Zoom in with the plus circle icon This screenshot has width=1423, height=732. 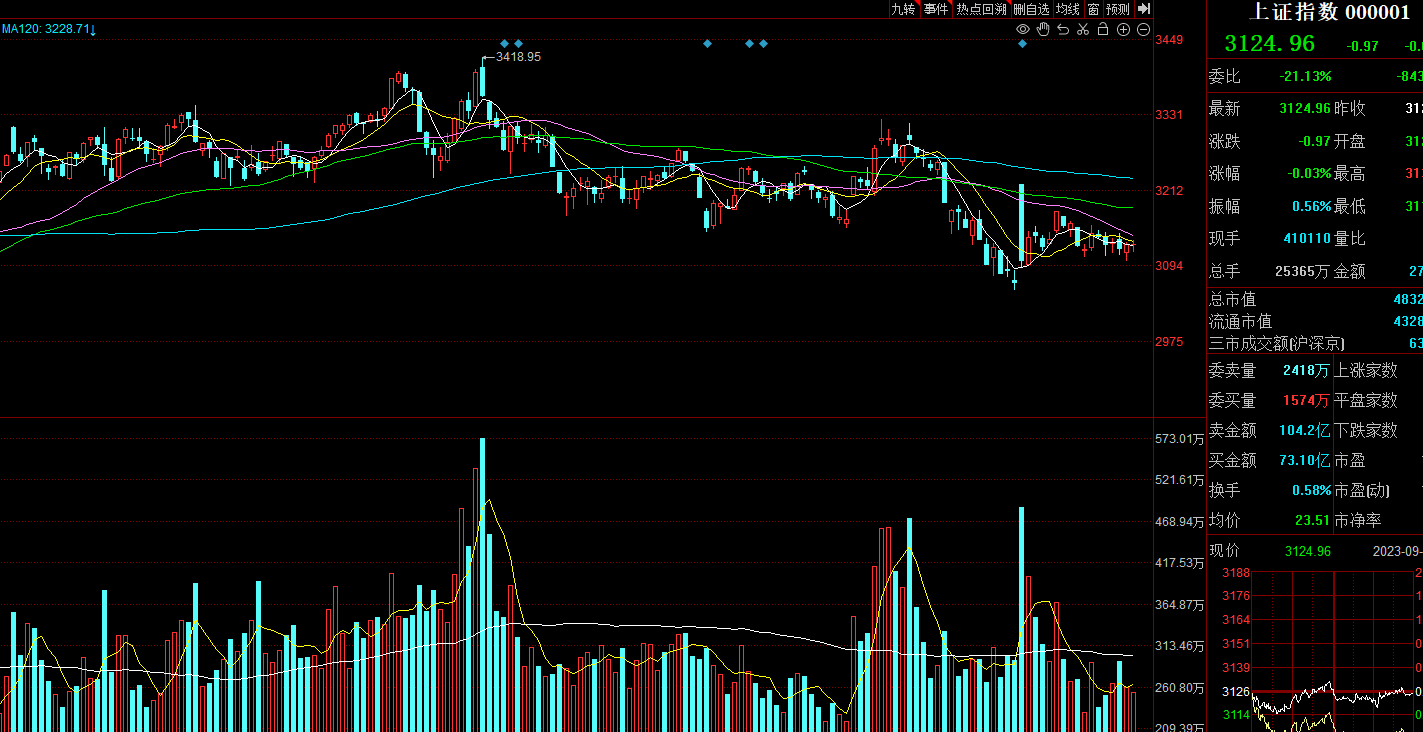(1123, 30)
